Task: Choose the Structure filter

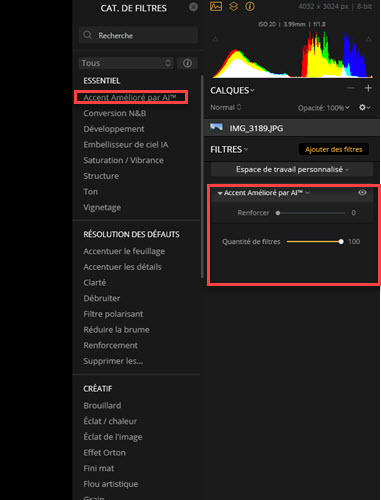Action: pos(101,176)
